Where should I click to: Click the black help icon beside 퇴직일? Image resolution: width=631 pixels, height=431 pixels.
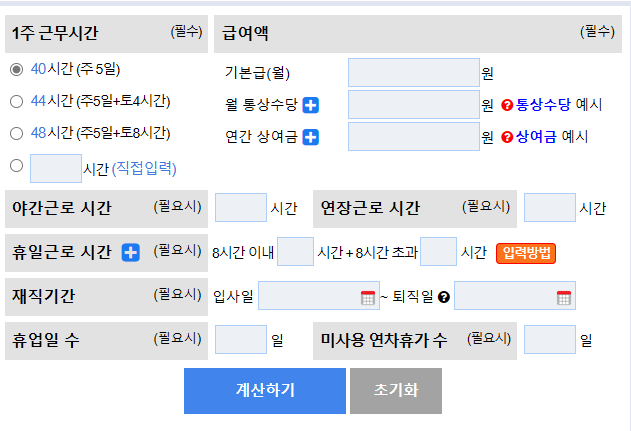(443, 297)
